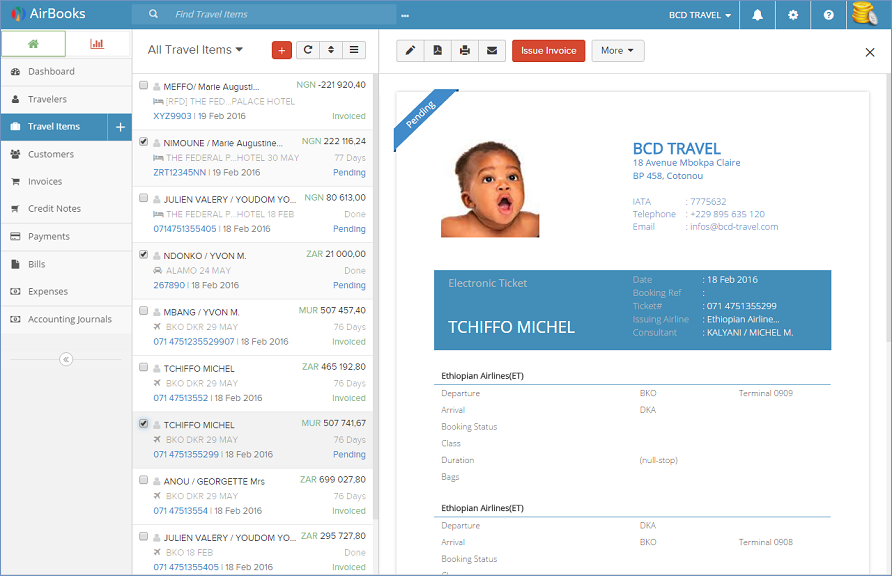Expand the BCD TRAVEL account dropdown

pos(699,15)
